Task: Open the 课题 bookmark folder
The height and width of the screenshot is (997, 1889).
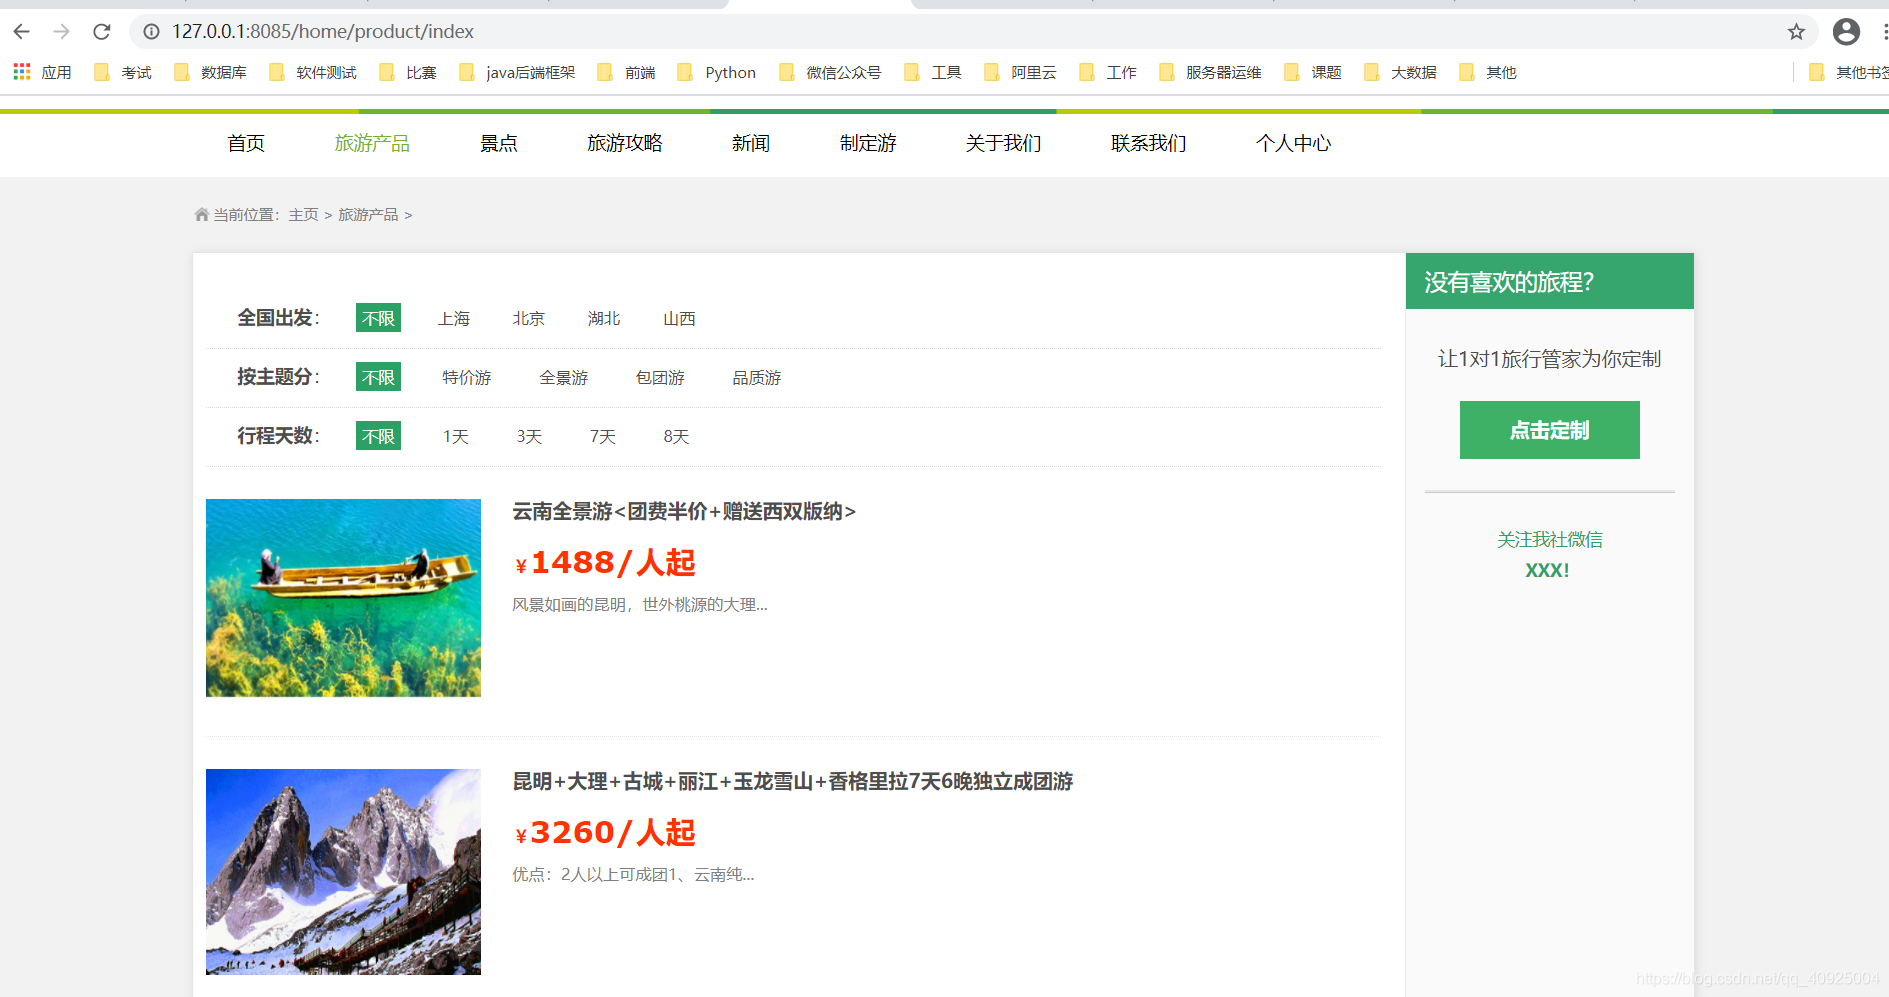Action: pyautogui.click(x=1313, y=72)
